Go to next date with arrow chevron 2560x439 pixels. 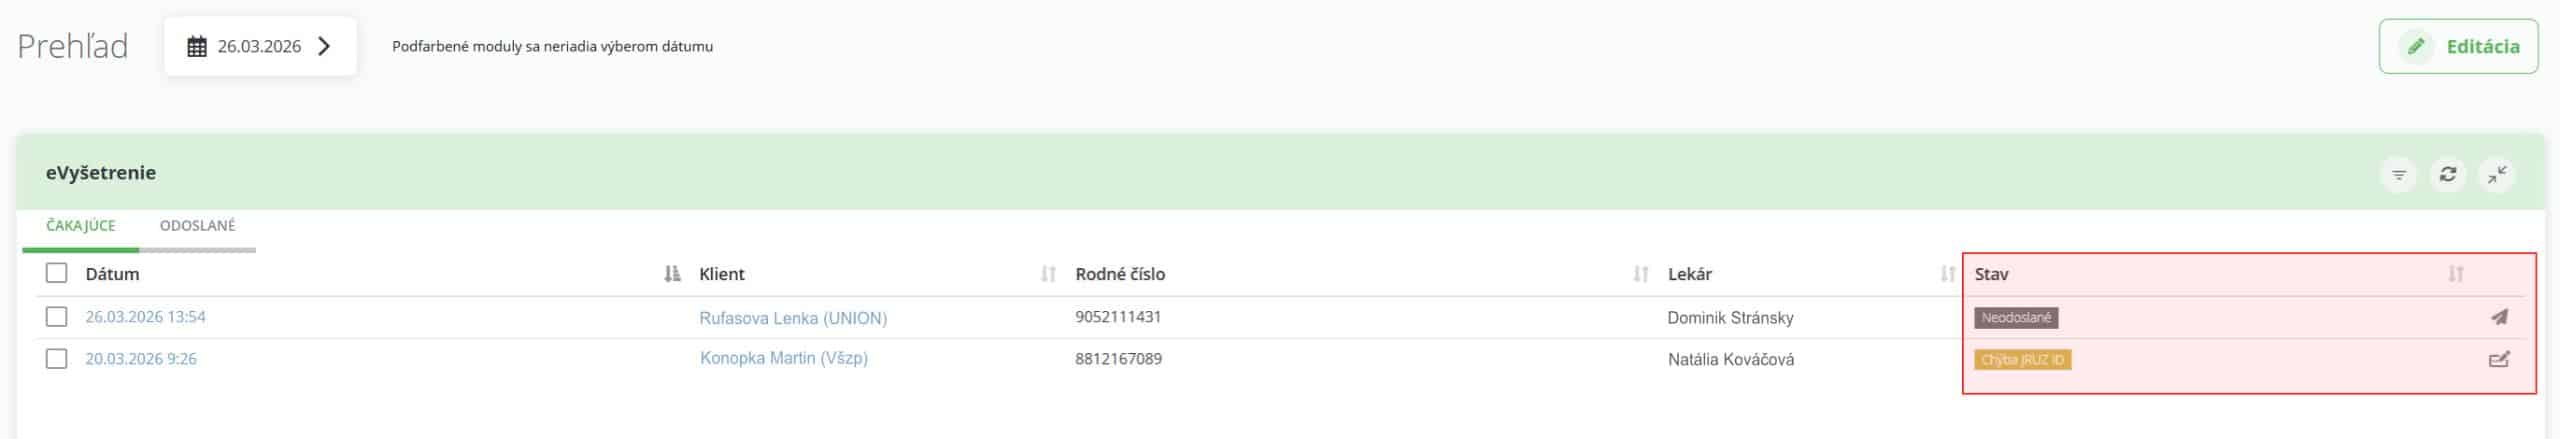point(324,46)
